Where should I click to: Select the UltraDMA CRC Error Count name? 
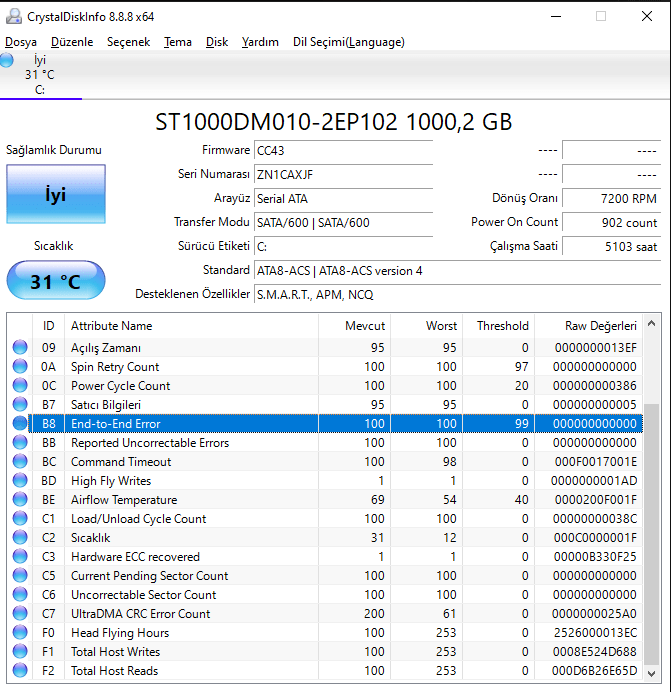point(140,613)
